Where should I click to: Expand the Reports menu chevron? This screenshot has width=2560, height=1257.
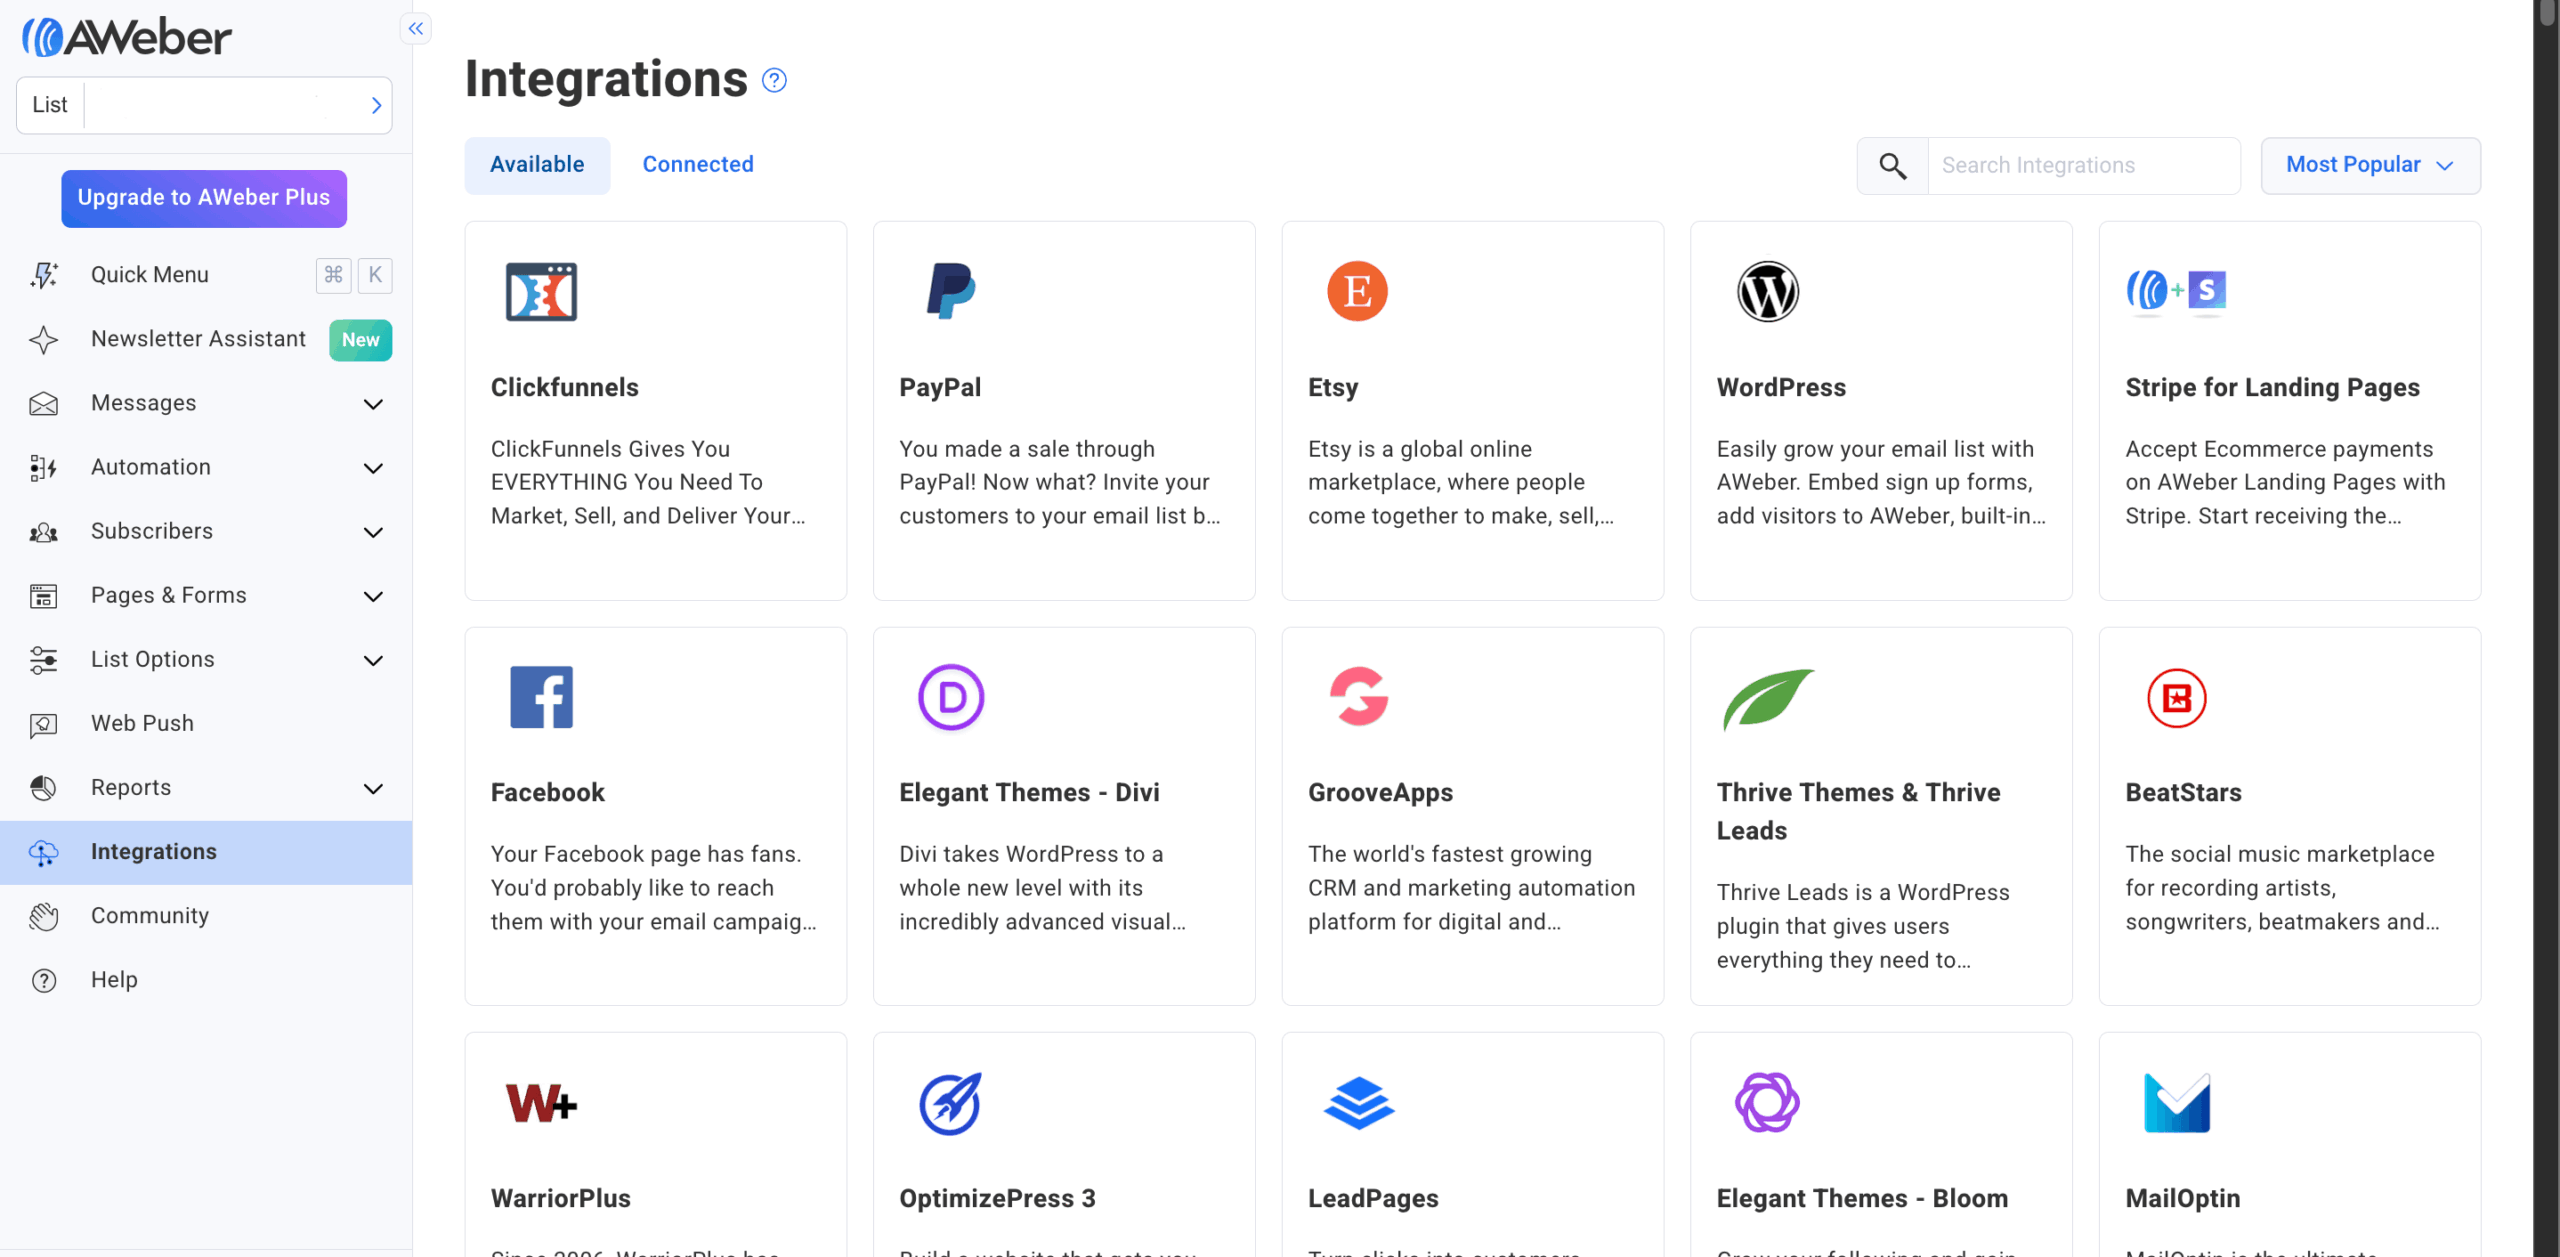pyautogui.click(x=373, y=788)
